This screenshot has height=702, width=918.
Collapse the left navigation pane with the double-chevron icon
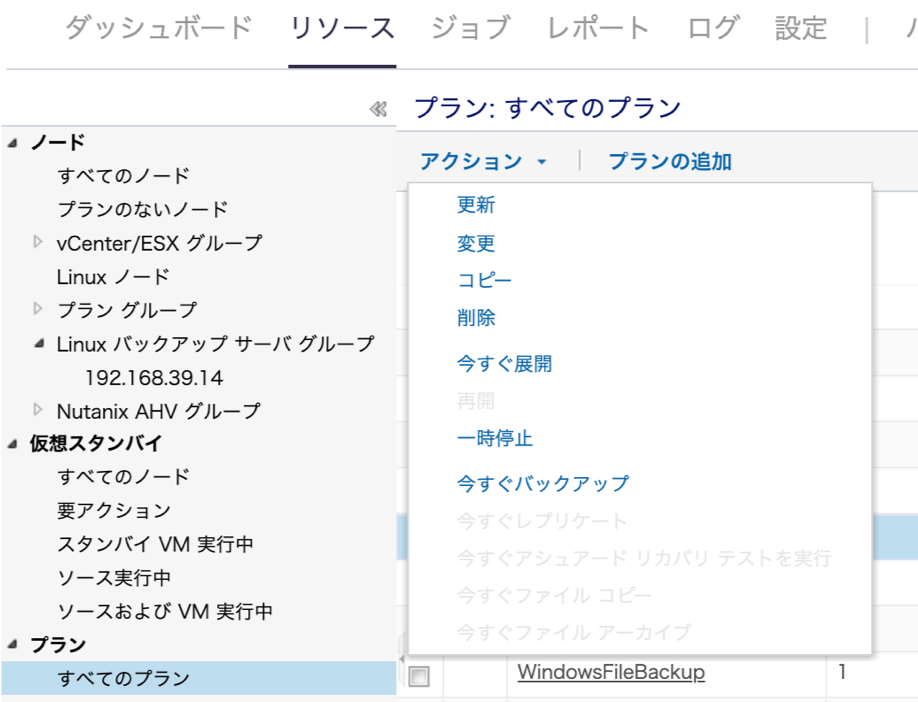coord(378,109)
